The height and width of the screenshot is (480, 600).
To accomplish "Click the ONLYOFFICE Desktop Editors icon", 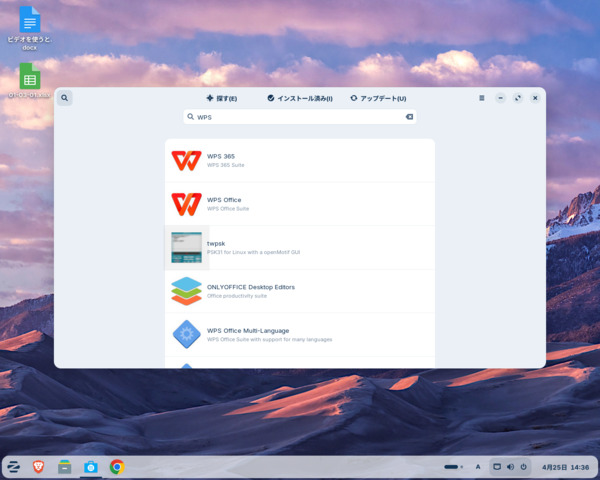I will [186, 291].
